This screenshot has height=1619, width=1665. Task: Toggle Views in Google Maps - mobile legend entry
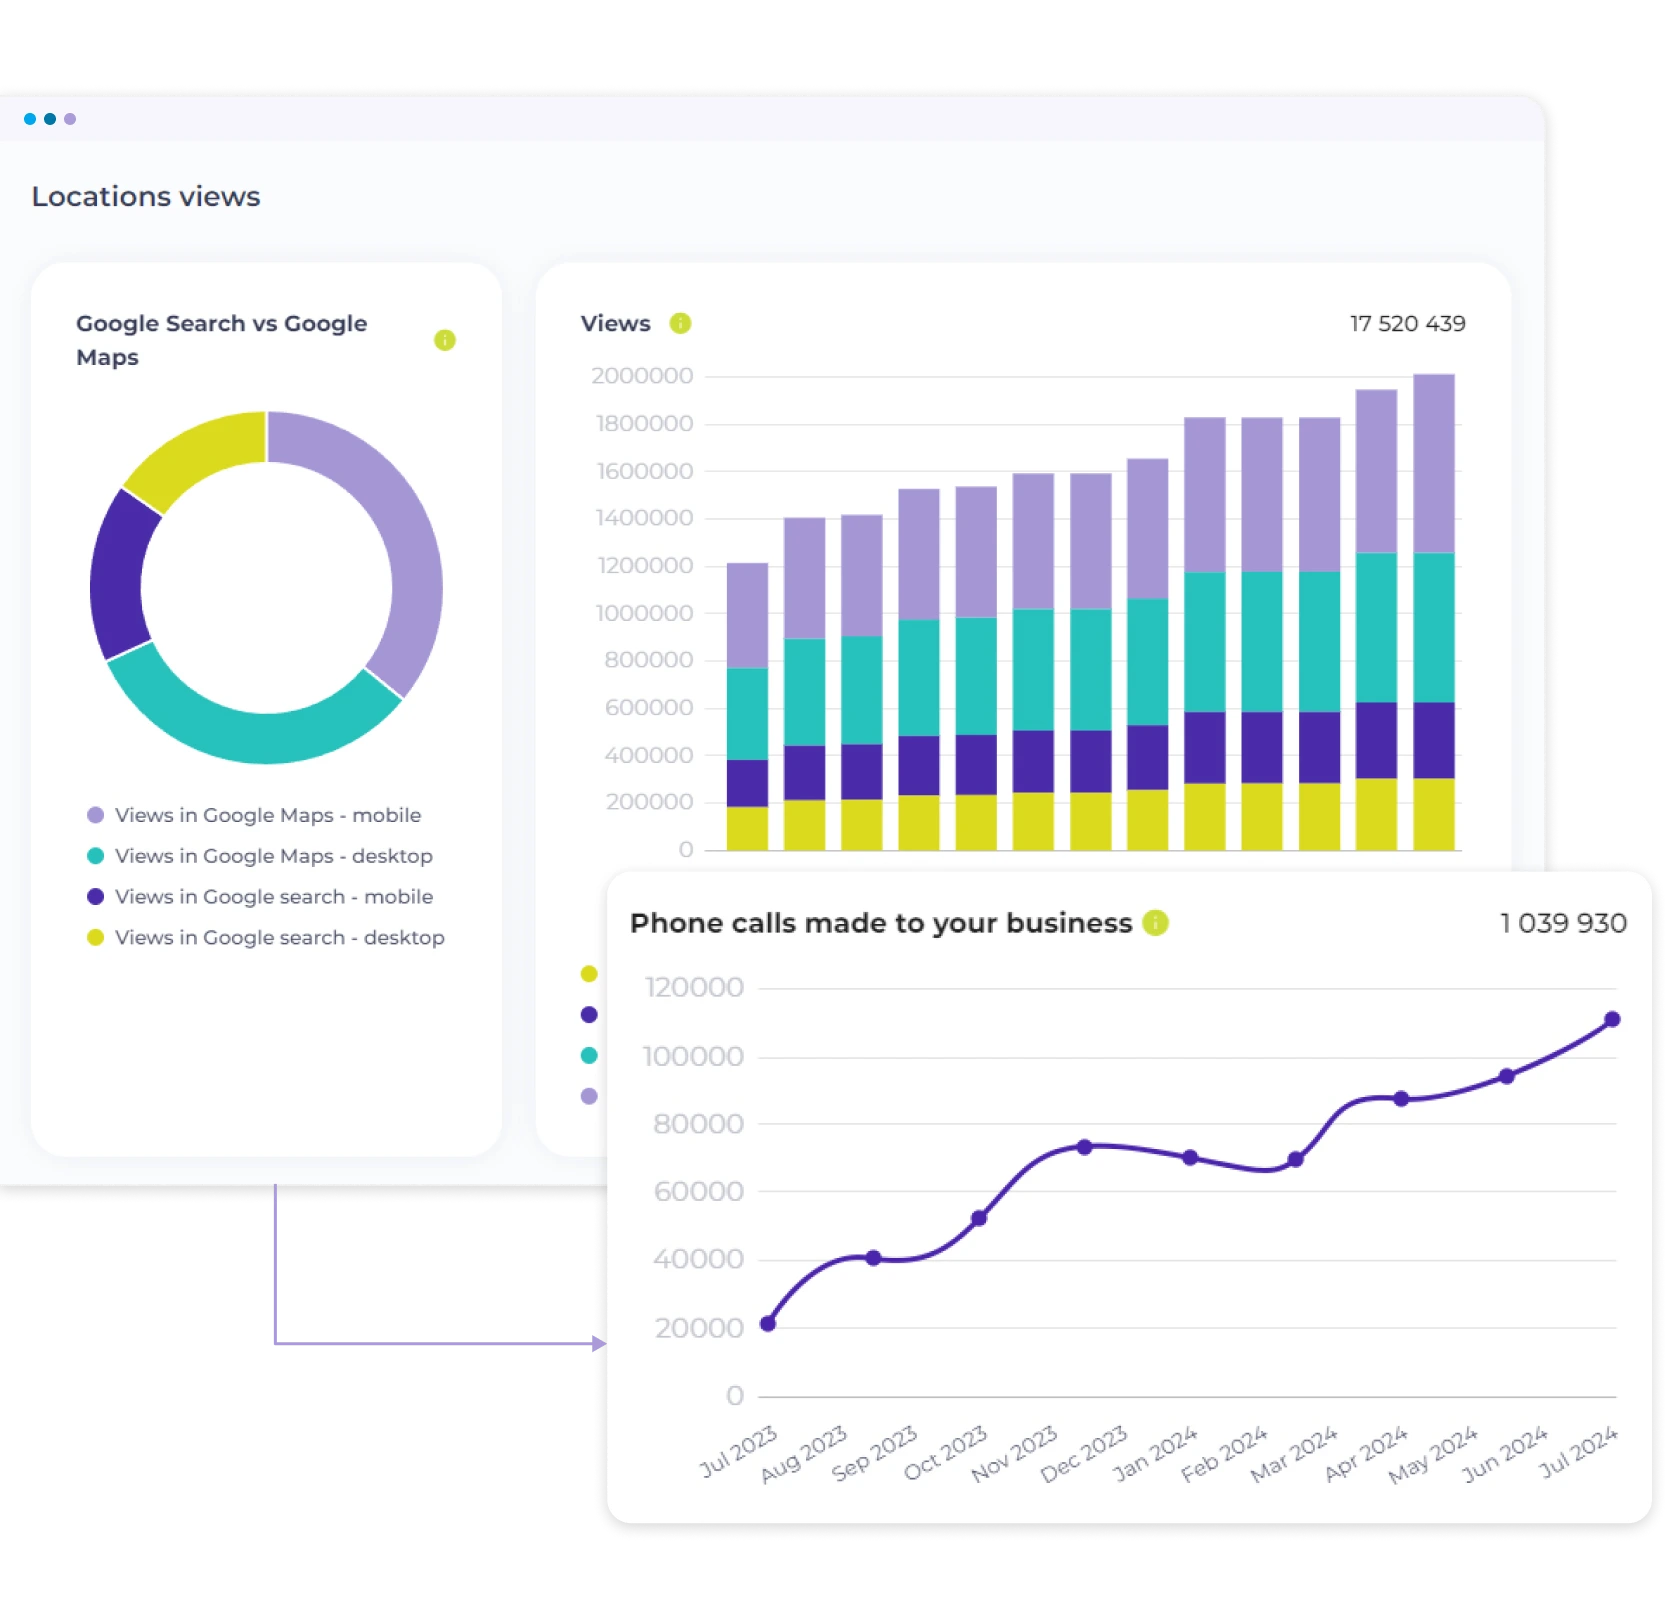click(x=254, y=815)
